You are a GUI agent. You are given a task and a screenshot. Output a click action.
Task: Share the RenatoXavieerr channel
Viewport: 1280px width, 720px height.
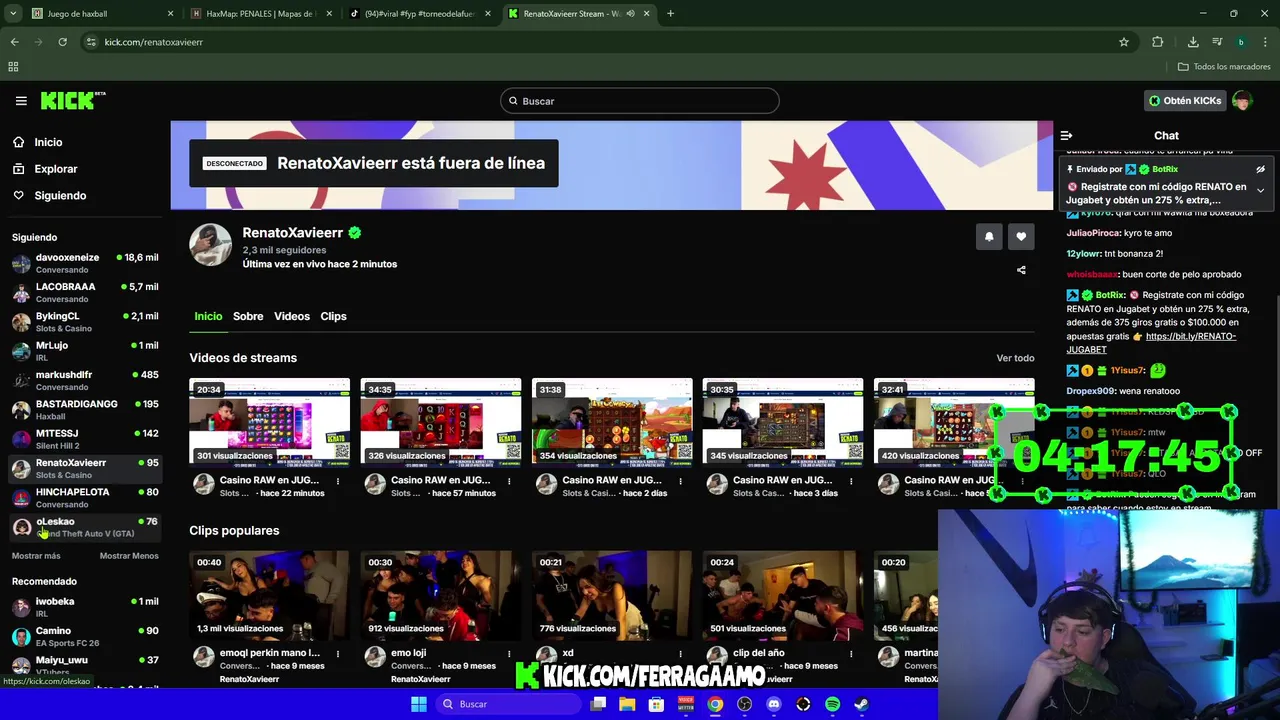[x=1021, y=270]
